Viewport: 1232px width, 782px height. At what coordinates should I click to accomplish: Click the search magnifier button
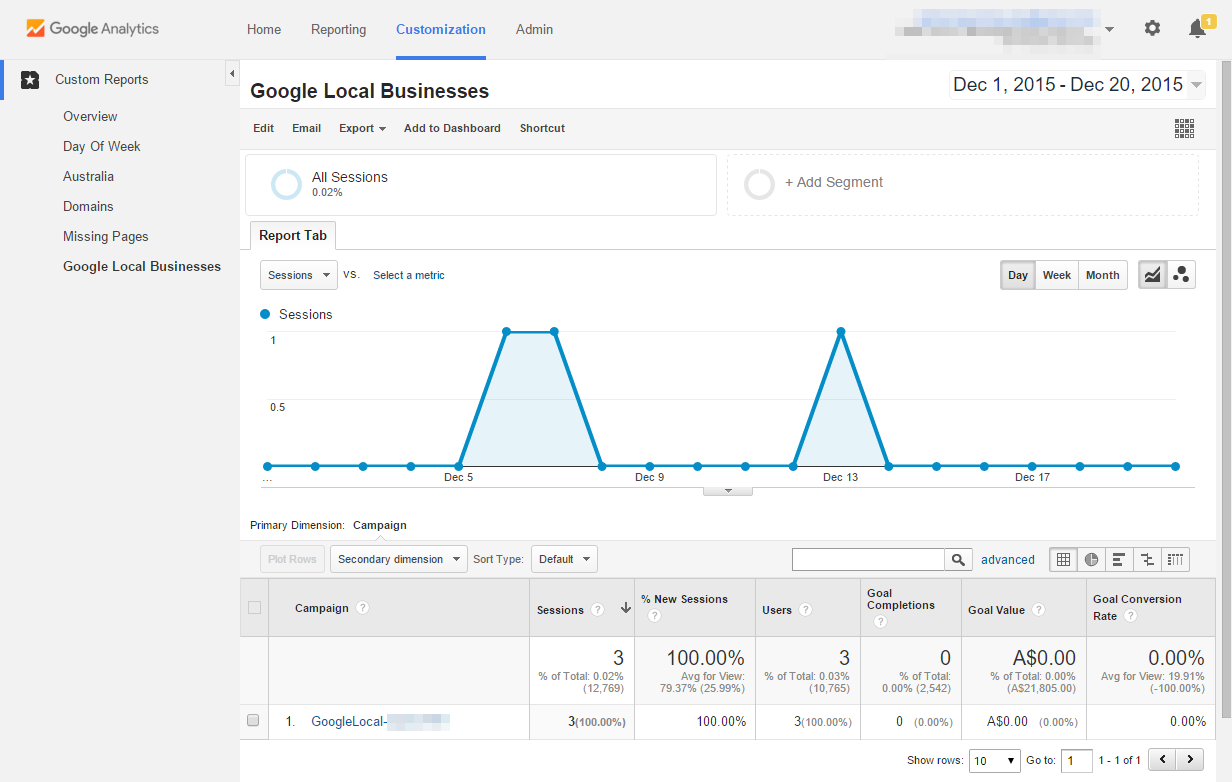click(958, 560)
